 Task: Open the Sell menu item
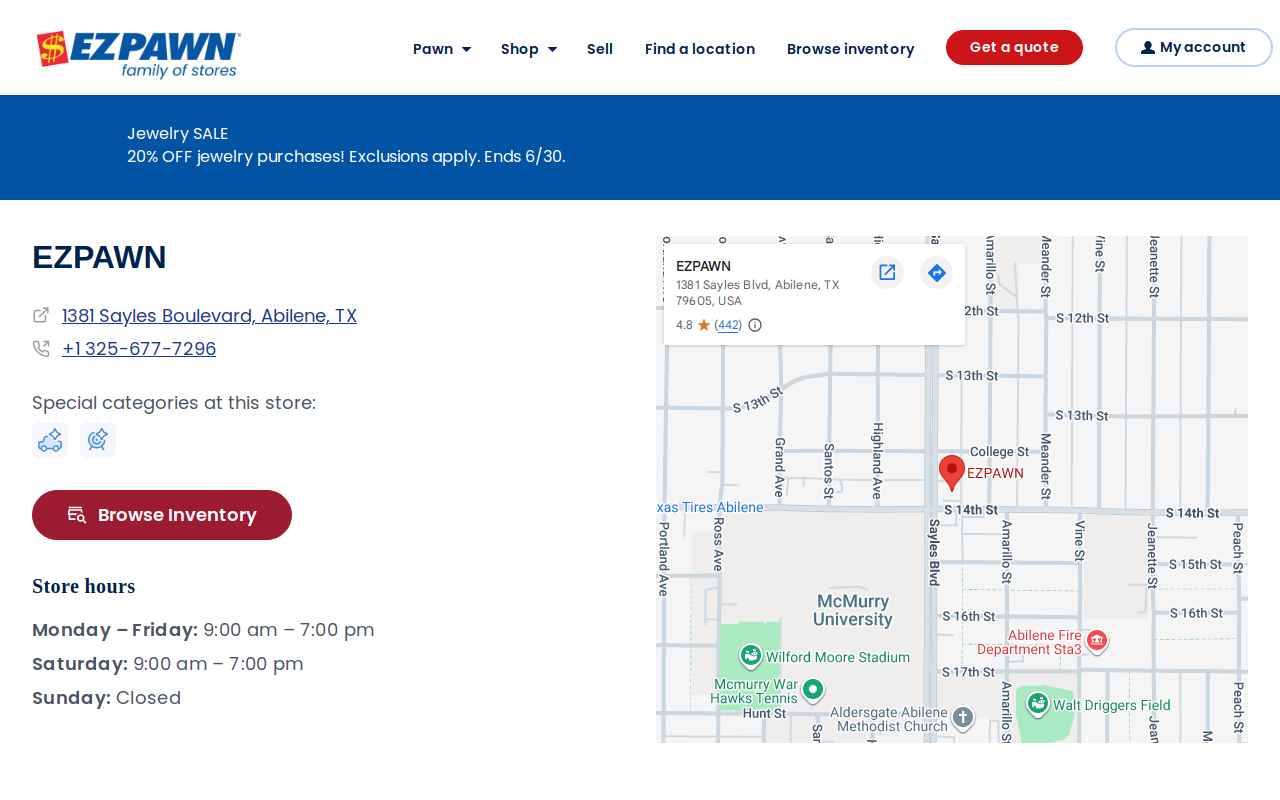pos(600,49)
